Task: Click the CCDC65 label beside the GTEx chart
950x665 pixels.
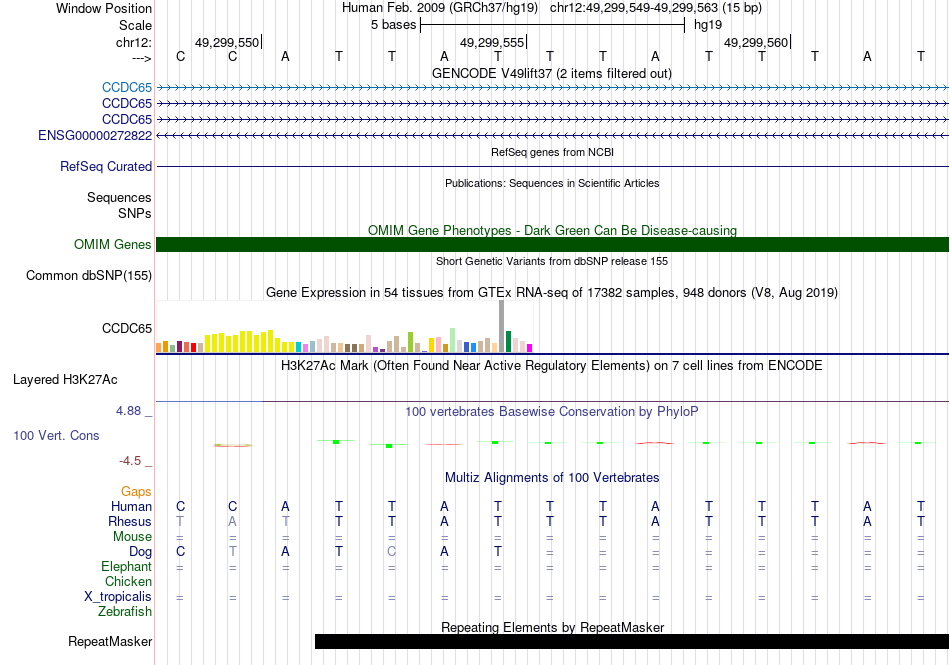Action: click(x=127, y=328)
